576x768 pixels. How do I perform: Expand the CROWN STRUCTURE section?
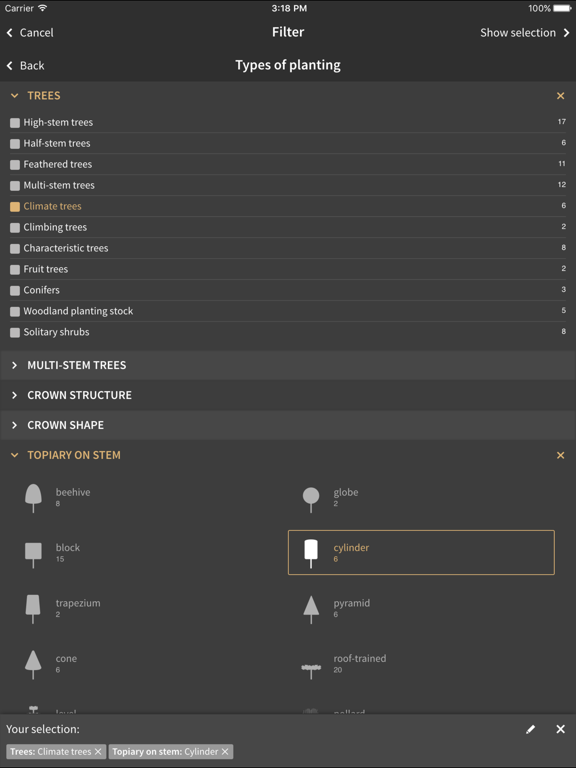(x=288, y=395)
